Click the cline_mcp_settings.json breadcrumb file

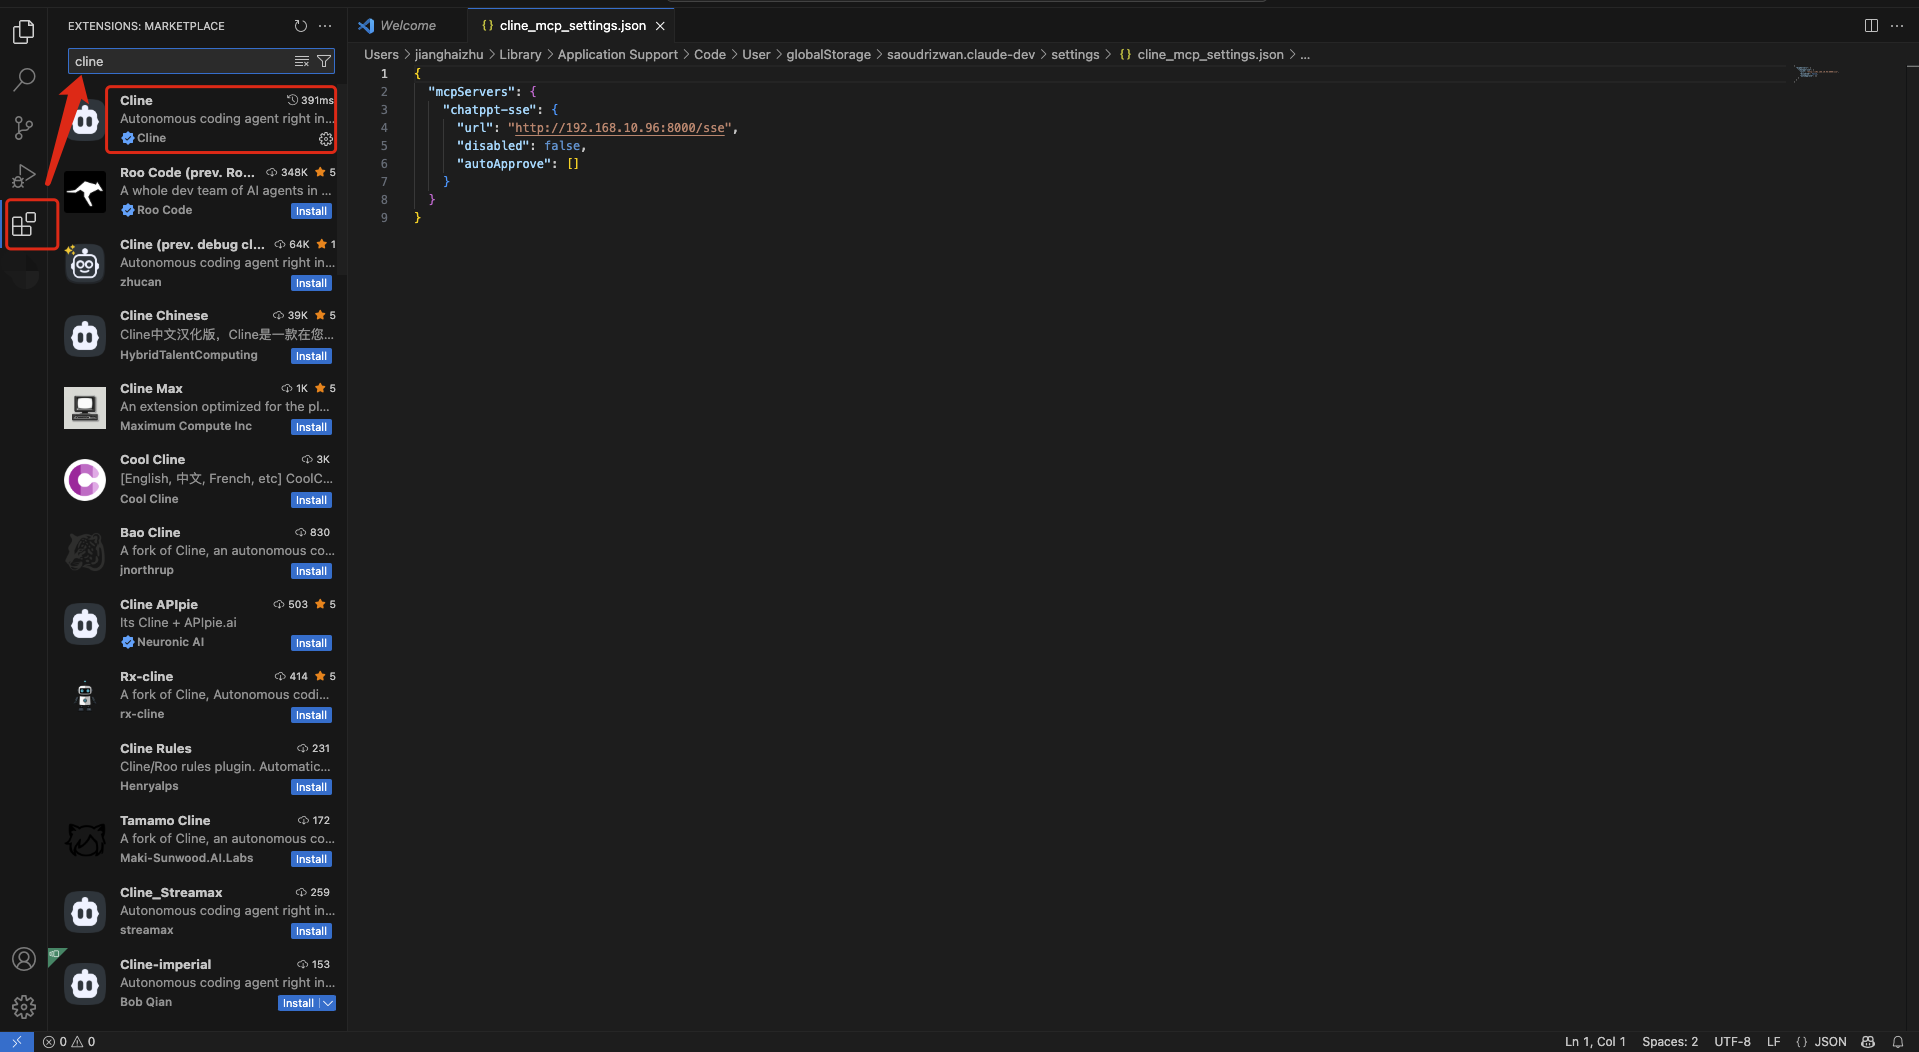(x=1210, y=54)
